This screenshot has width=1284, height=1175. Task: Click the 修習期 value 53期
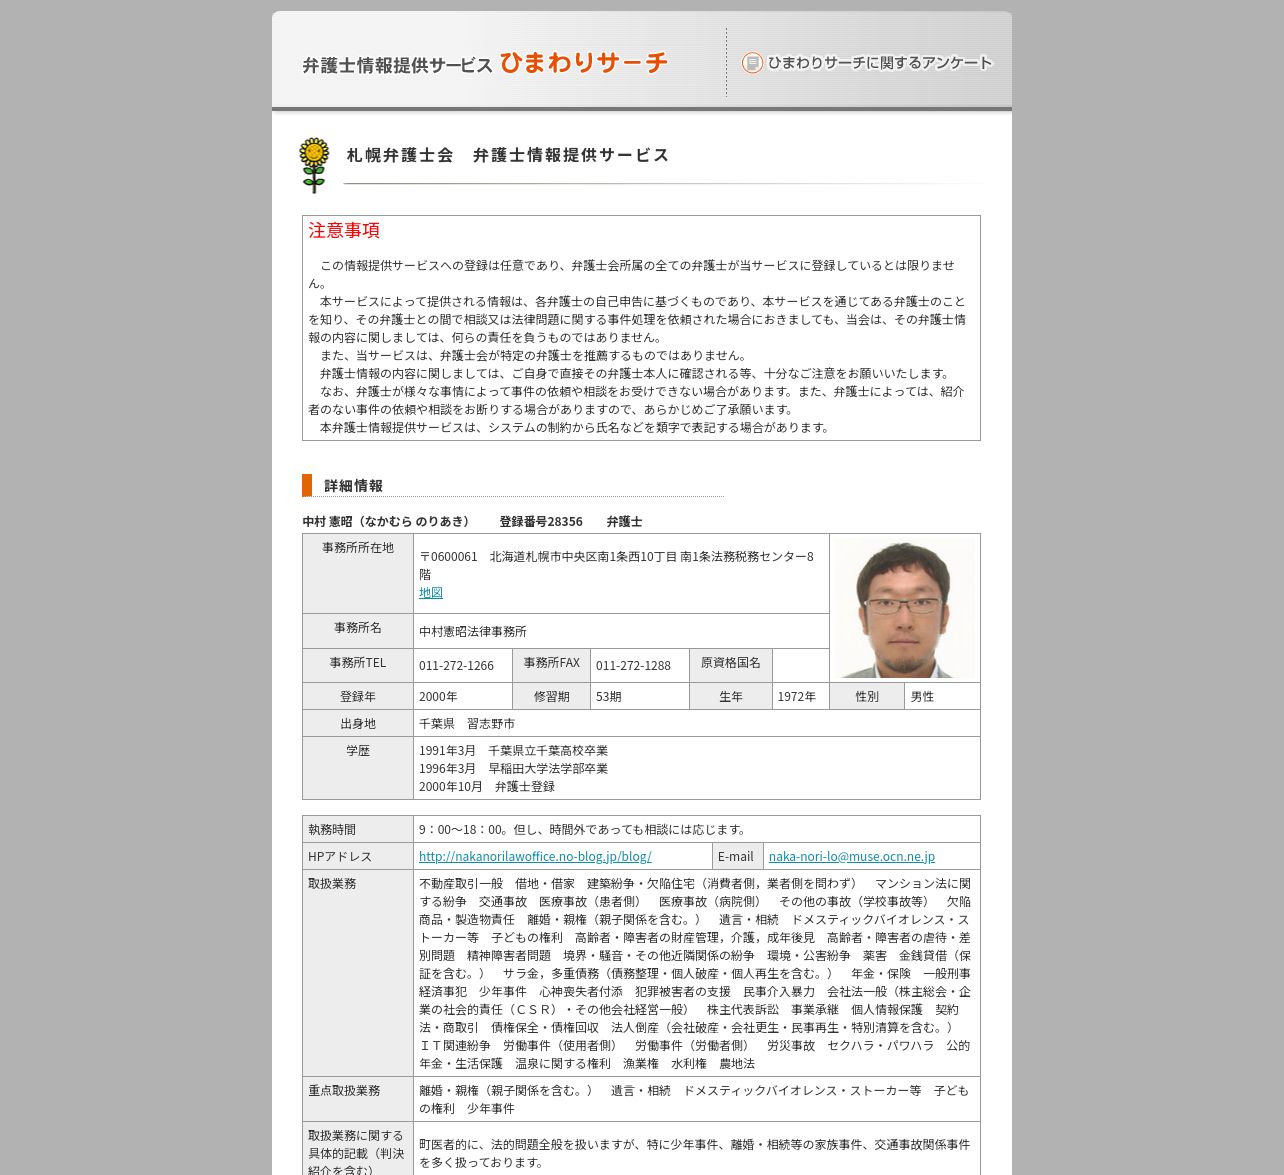pos(609,697)
